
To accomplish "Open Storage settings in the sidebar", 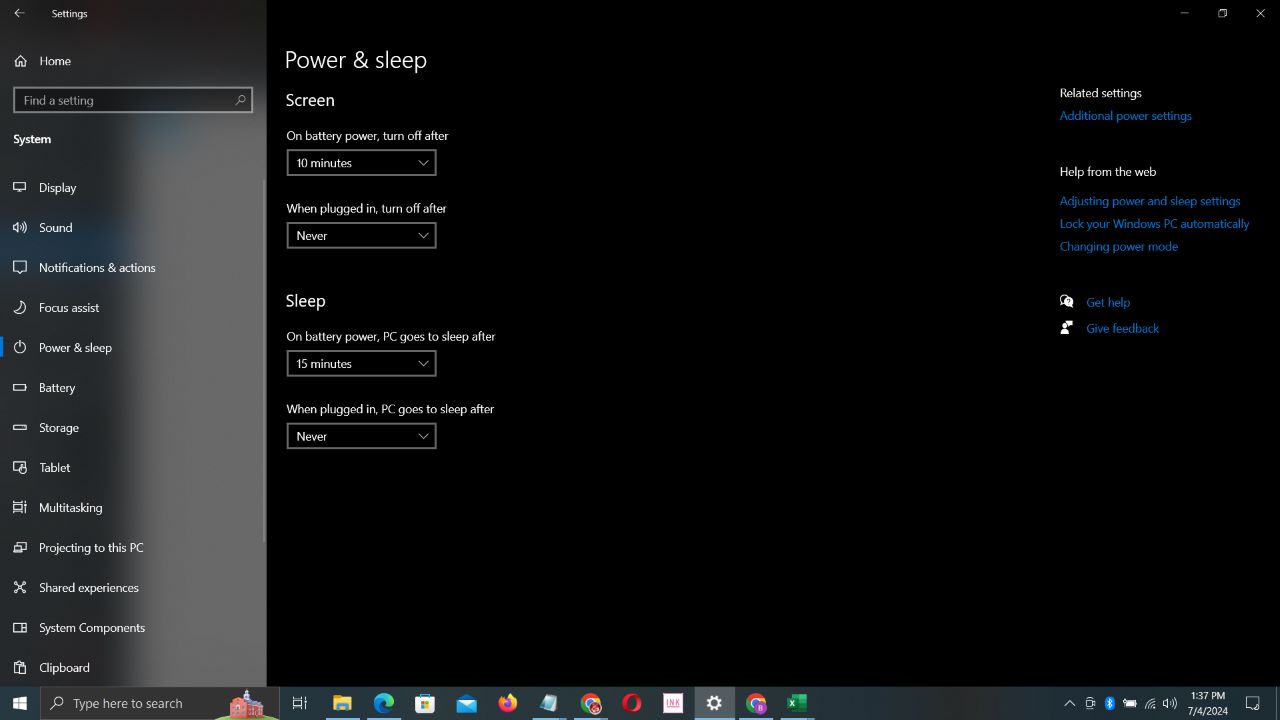I will [133, 427].
